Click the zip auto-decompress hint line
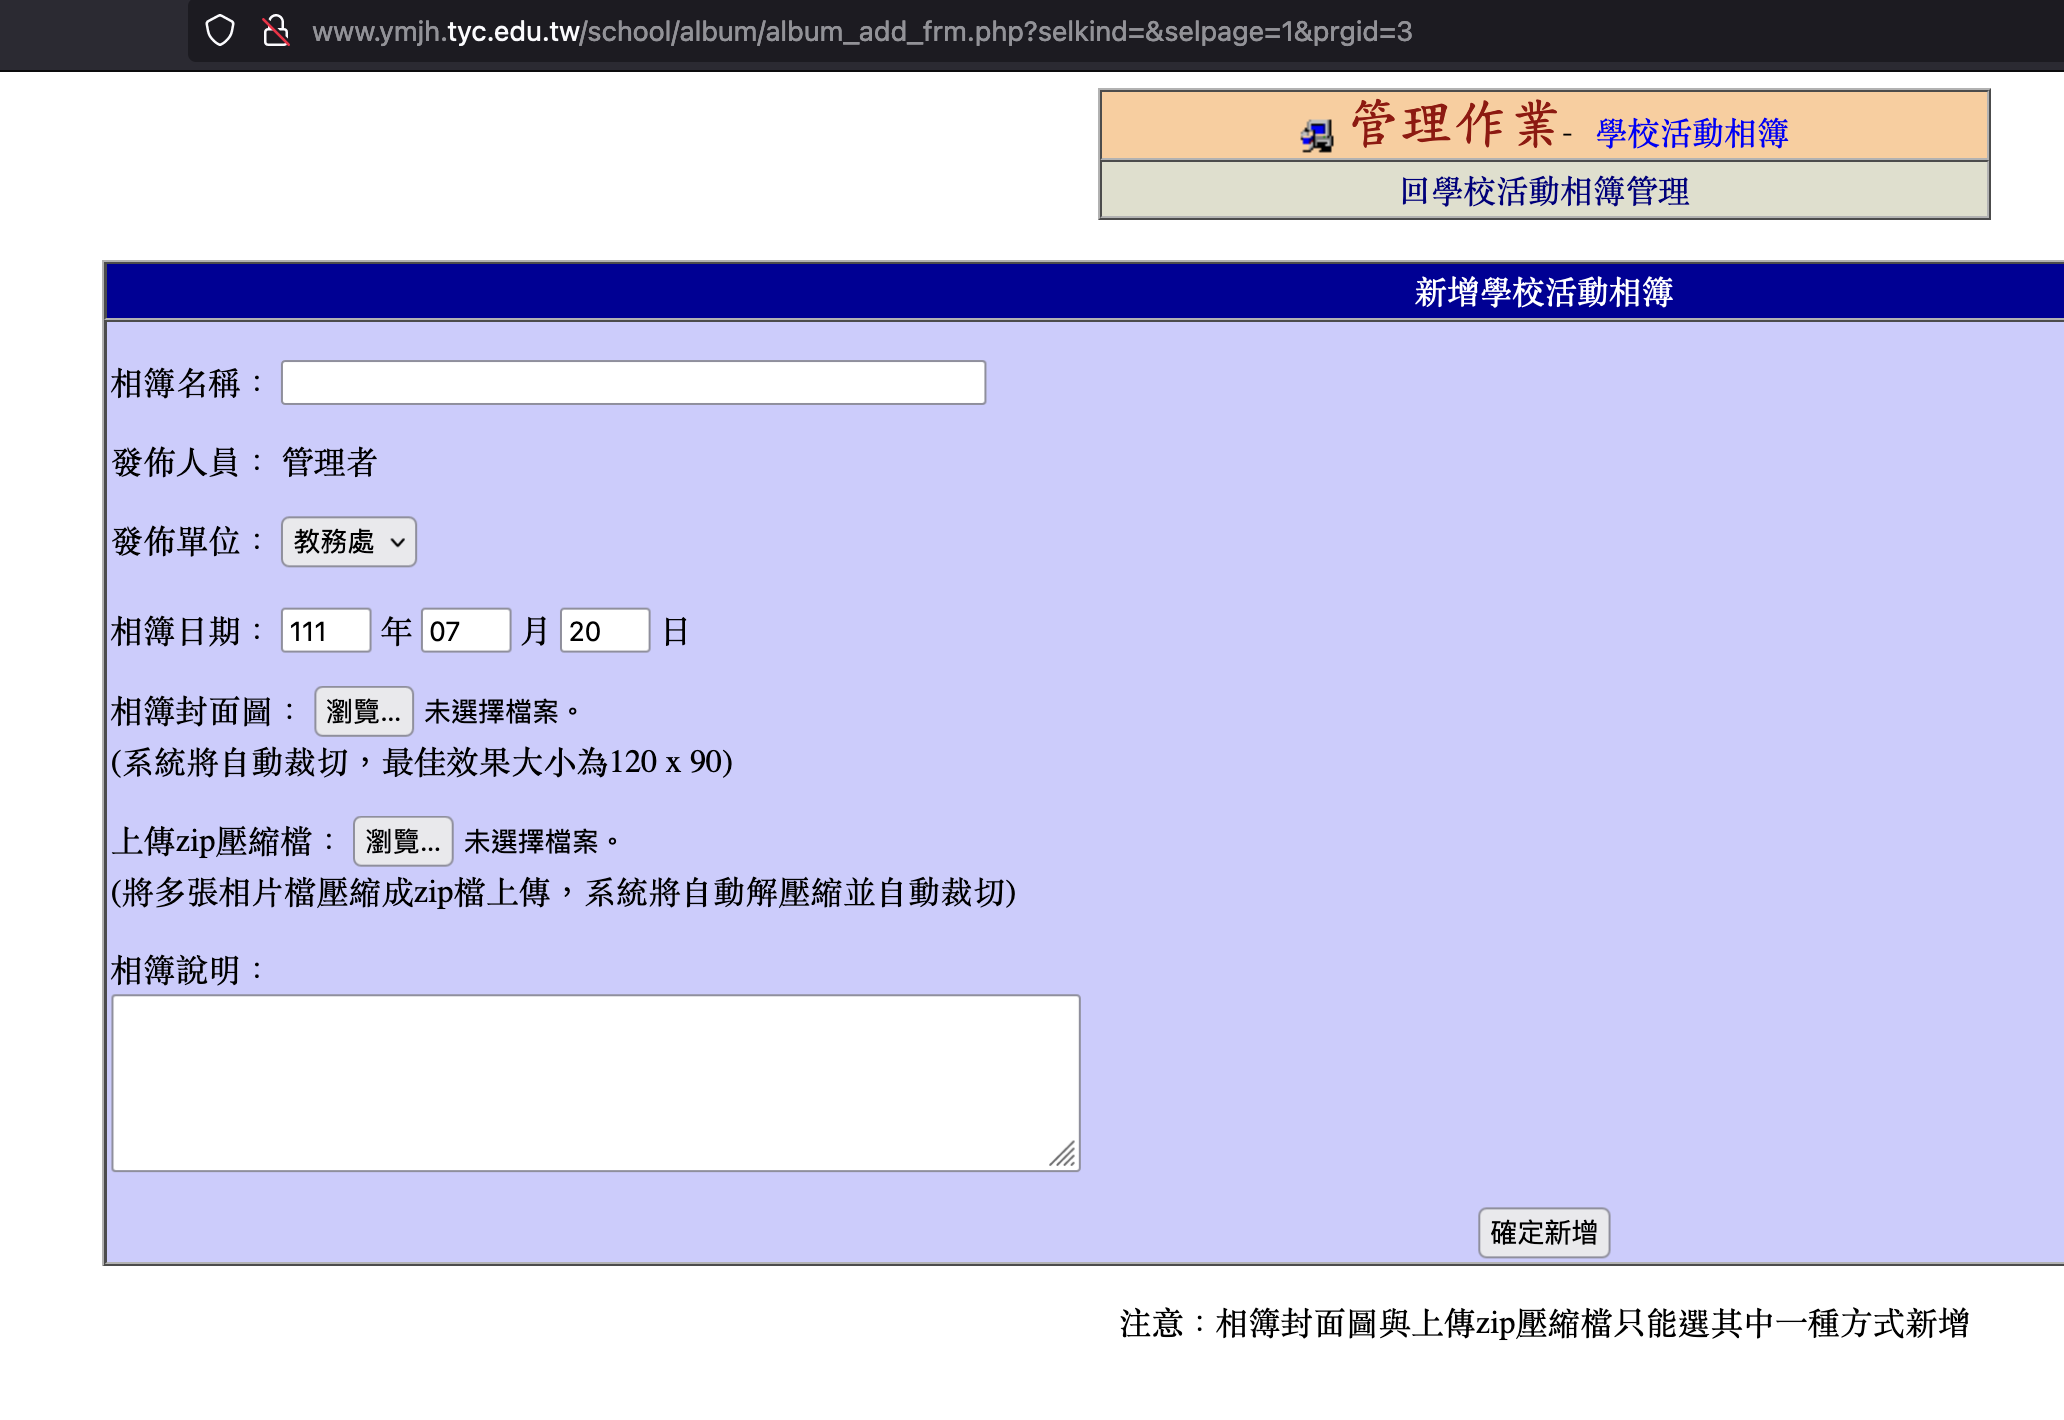Viewport: 2064px width, 1420px height. (563, 893)
